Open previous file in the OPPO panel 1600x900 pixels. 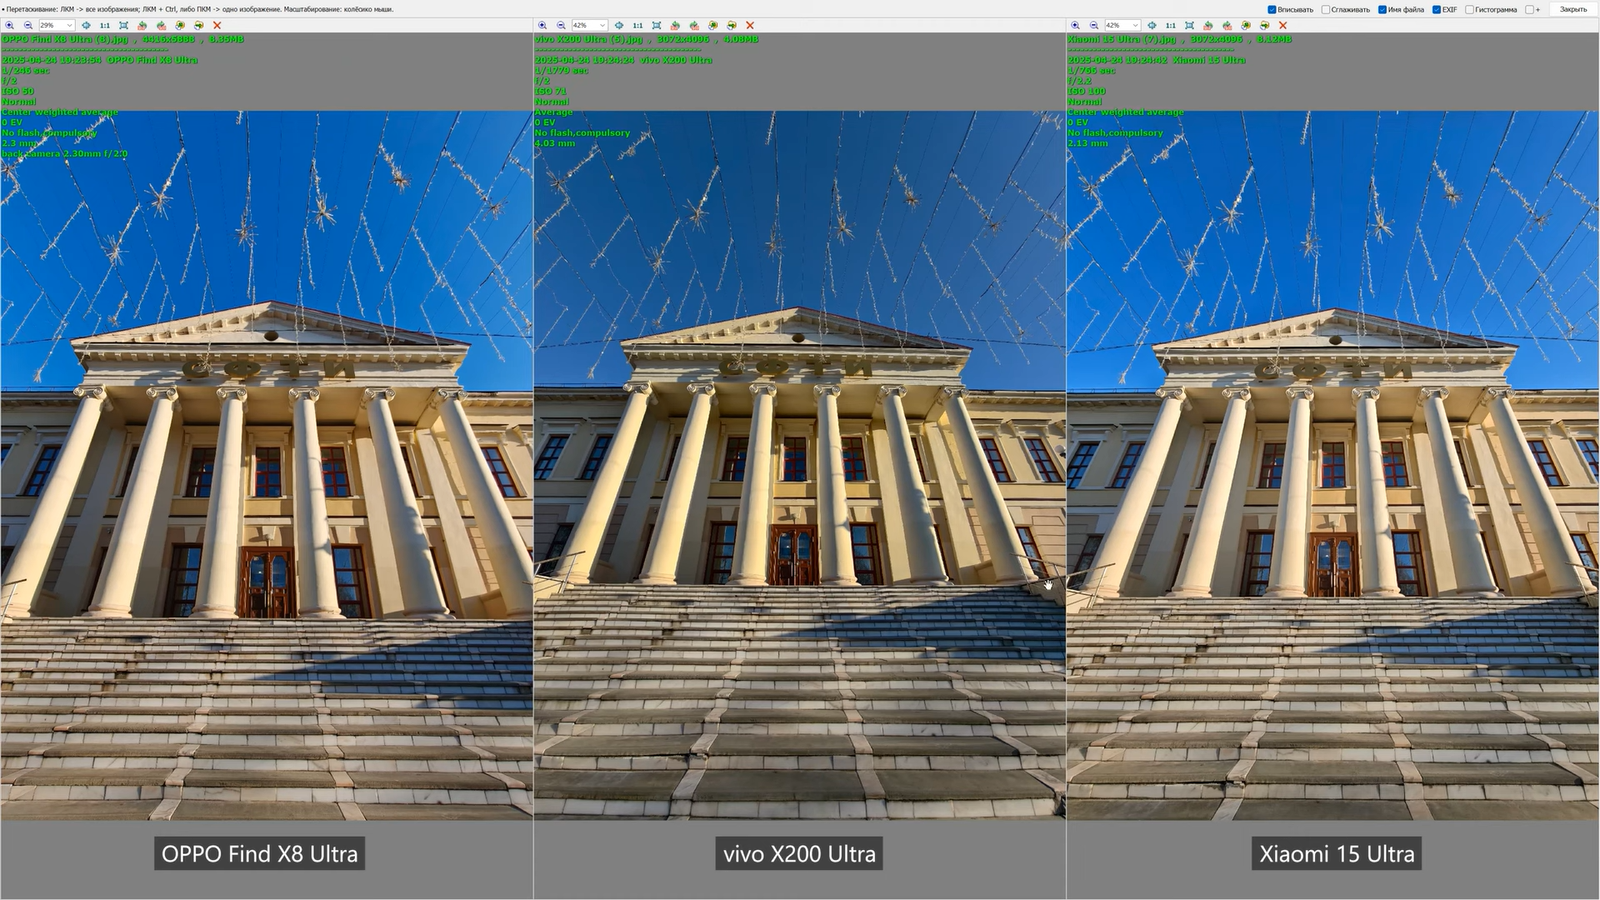tap(180, 25)
